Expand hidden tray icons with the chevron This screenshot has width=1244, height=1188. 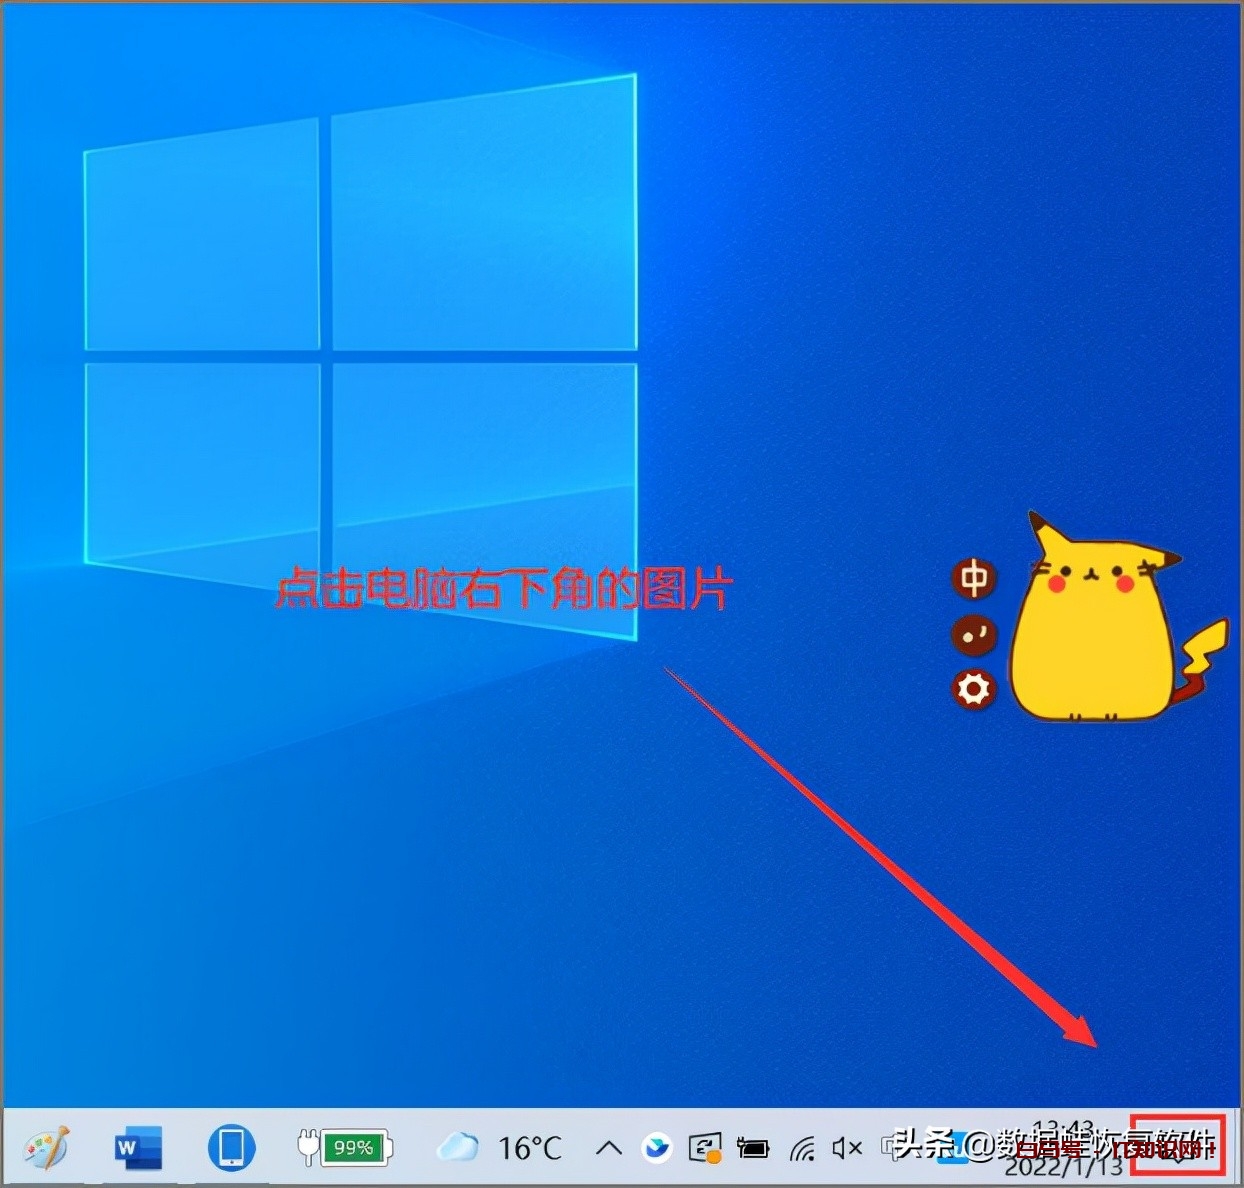[x=608, y=1148]
